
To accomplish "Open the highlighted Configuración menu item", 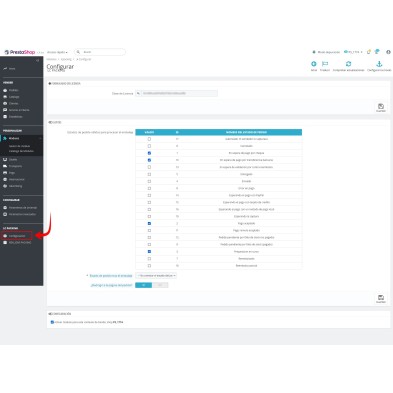I will [17, 236].
